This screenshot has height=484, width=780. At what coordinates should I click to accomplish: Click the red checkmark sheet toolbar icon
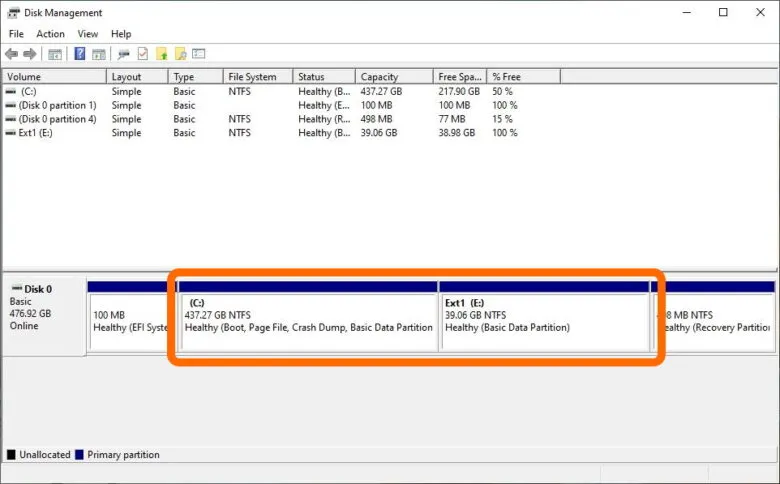tap(143, 54)
